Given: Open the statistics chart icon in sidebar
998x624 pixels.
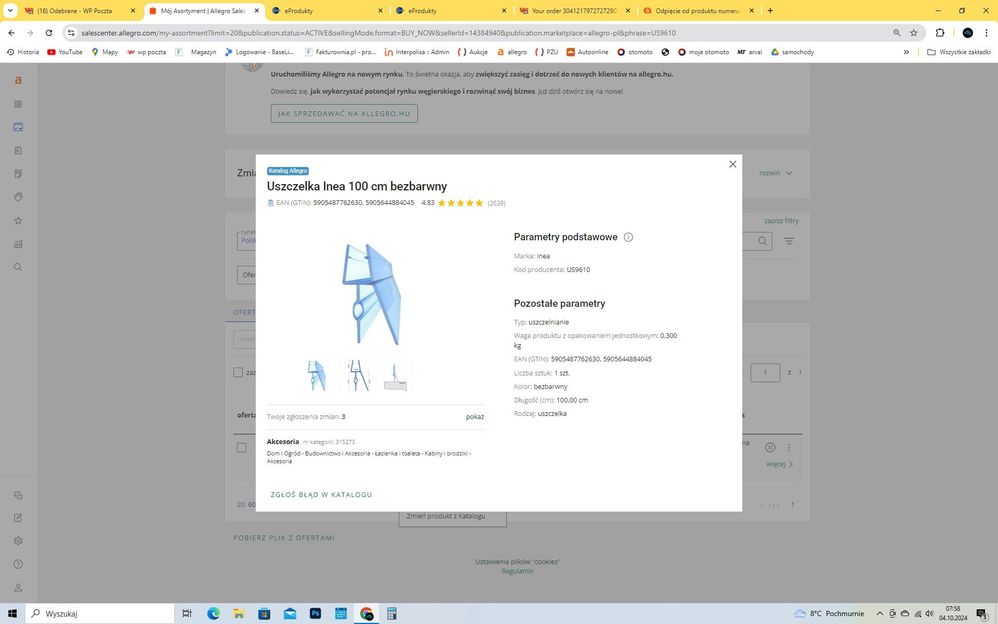Looking at the screenshot, I should tap(18, 244).
